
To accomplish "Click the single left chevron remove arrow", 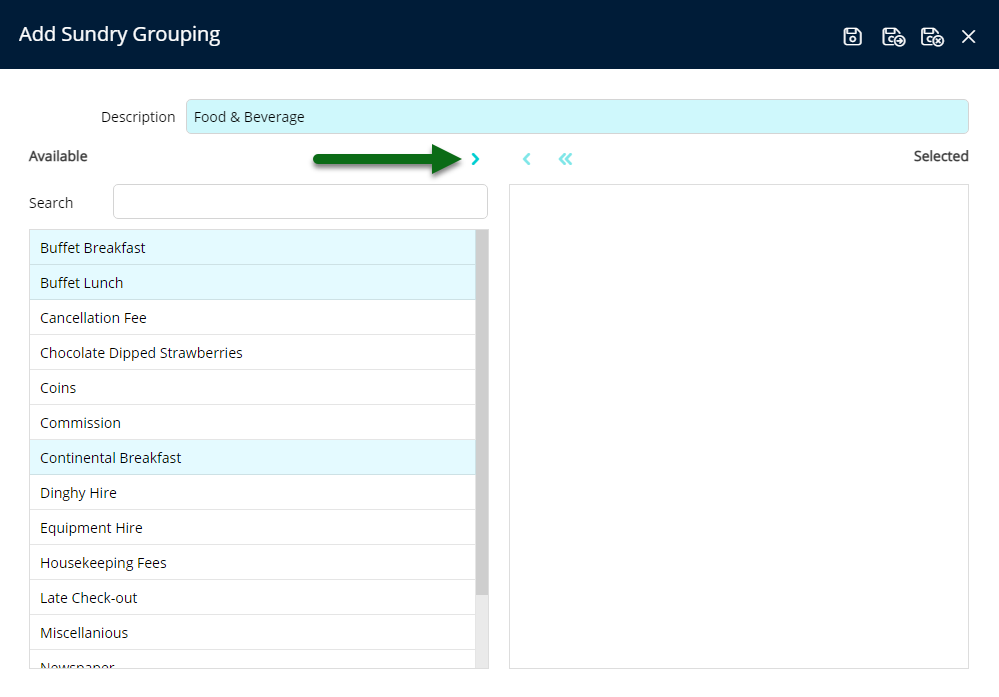I will (526, 159).
